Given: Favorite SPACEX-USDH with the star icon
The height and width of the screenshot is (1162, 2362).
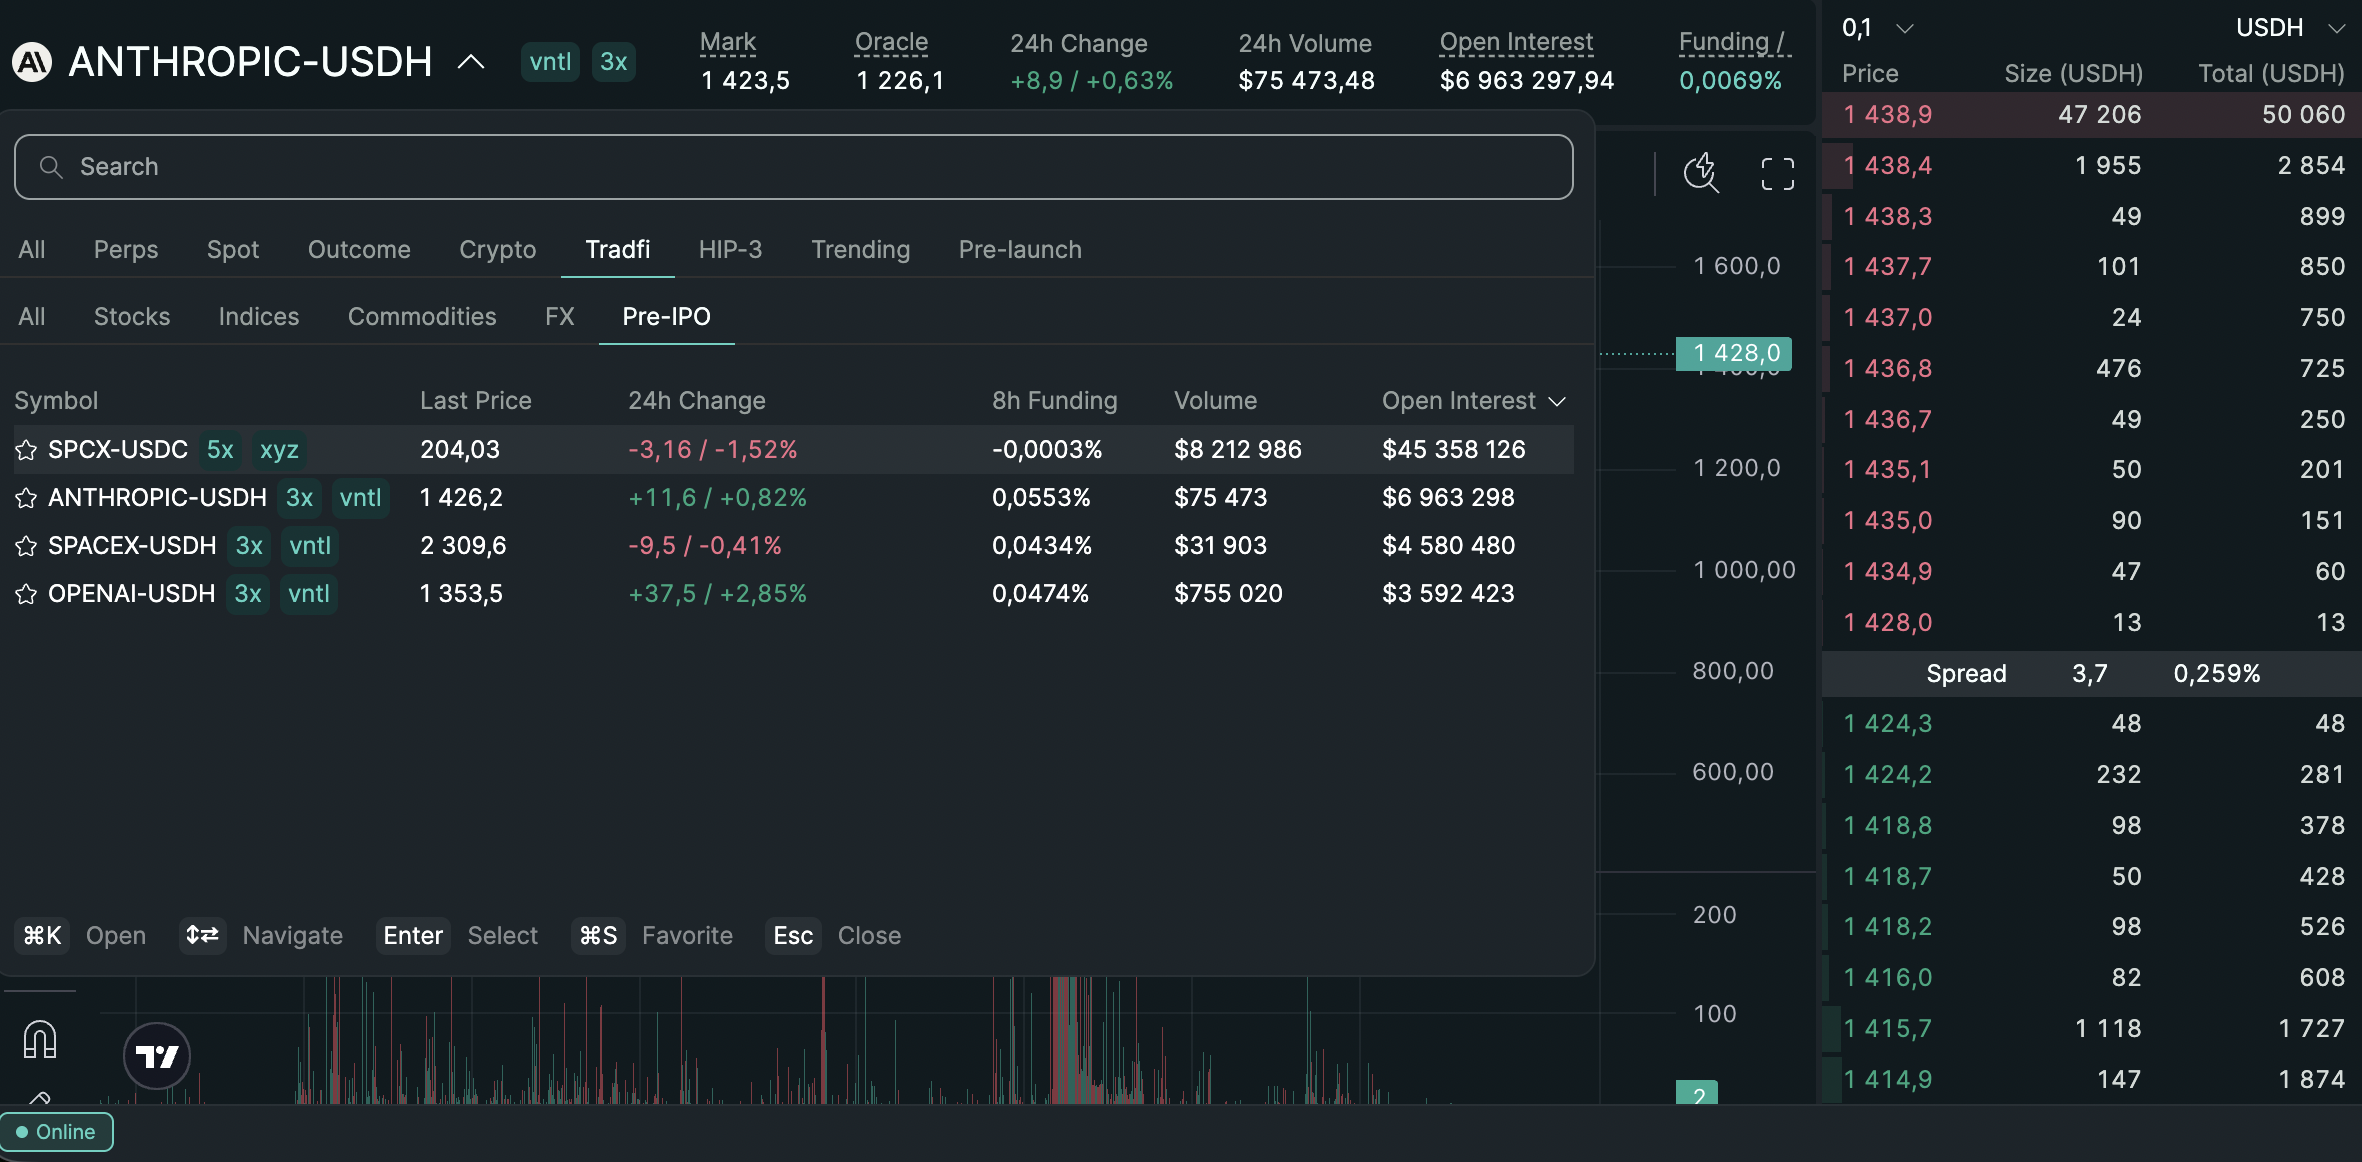Looking at the screenshot, I should tap(27, 546).
